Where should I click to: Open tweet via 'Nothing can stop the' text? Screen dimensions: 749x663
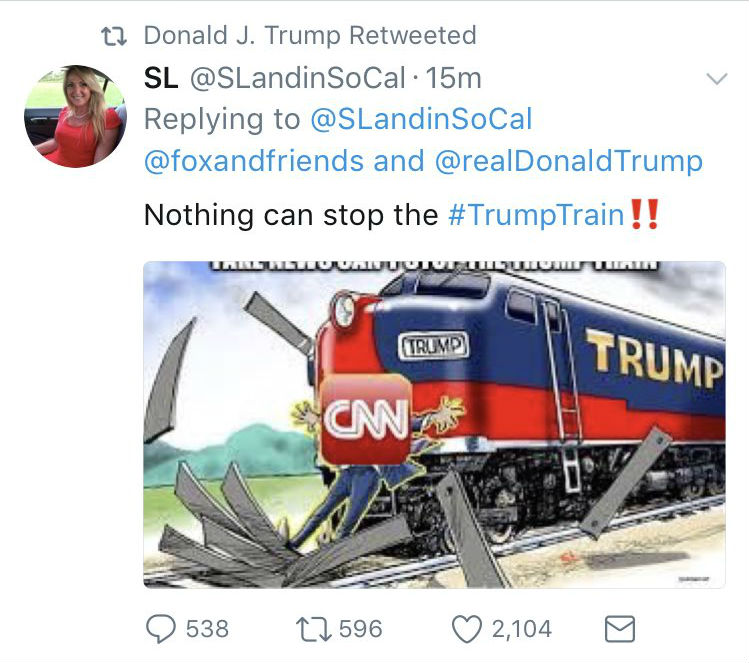pyautogui.click(x=290, y=214)
